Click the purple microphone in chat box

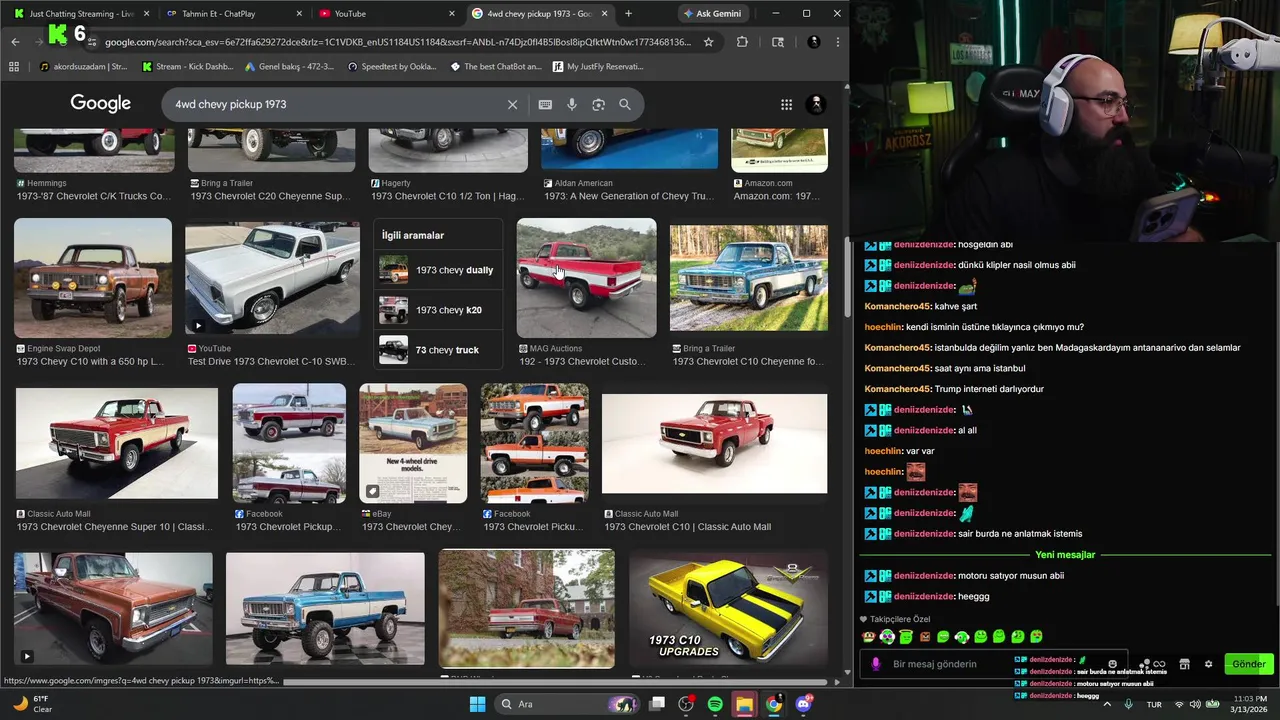coord(876,664)
